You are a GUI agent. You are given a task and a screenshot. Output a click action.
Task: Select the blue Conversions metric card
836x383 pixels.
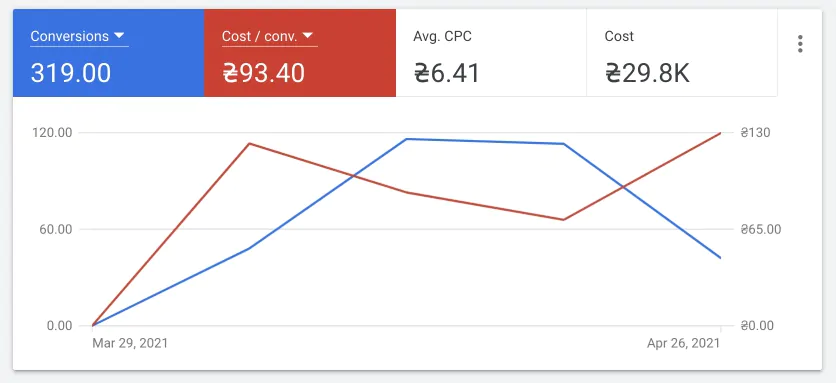coord(109,53)
